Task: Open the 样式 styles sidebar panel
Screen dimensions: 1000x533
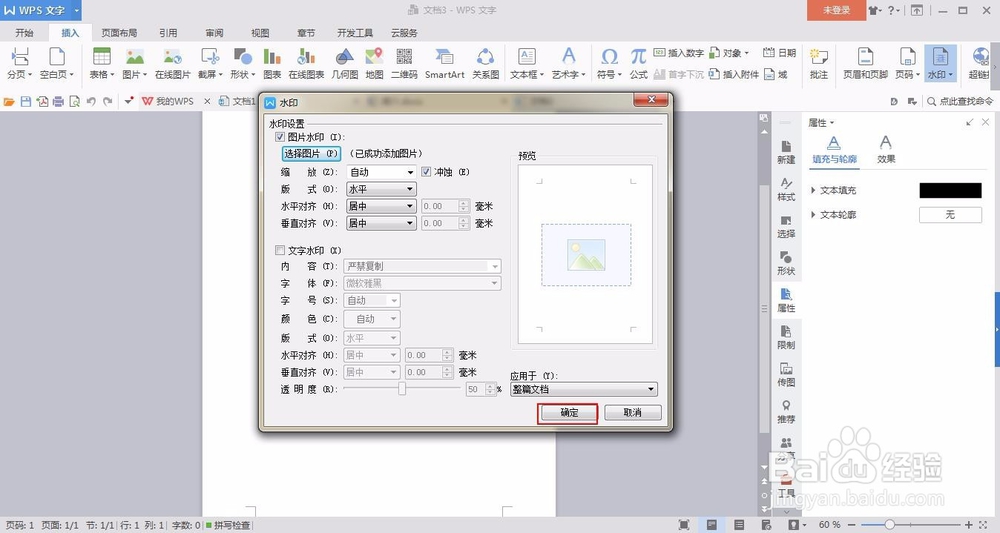Action: coord(786,189)
